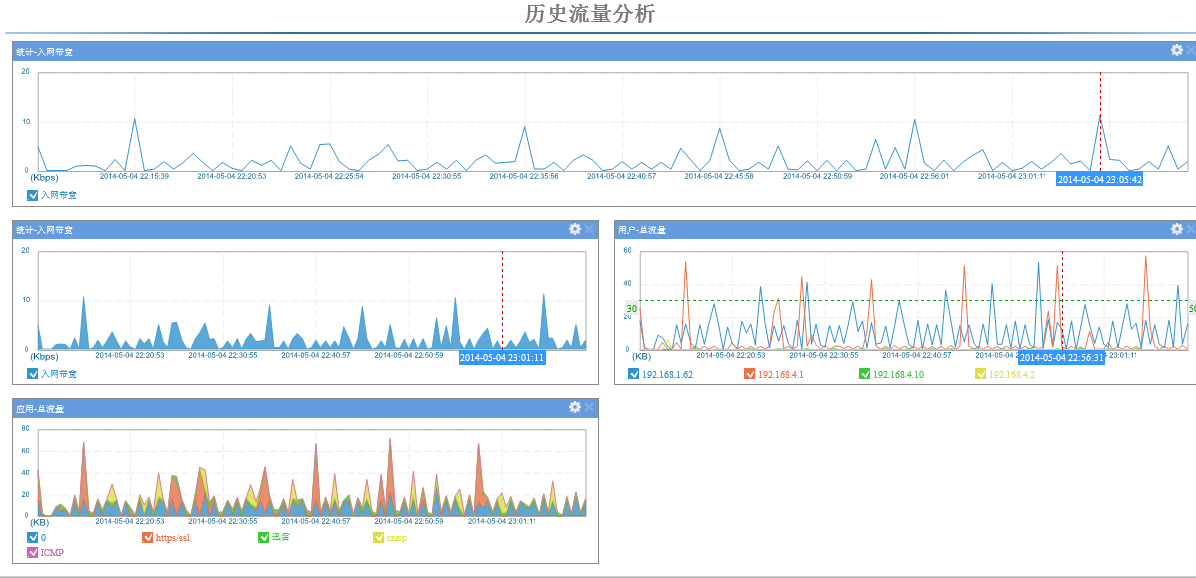Open gear settings on 用户-总流量 panel
The height and width of the screenshot is (578, 1196).
point(1177,229)
